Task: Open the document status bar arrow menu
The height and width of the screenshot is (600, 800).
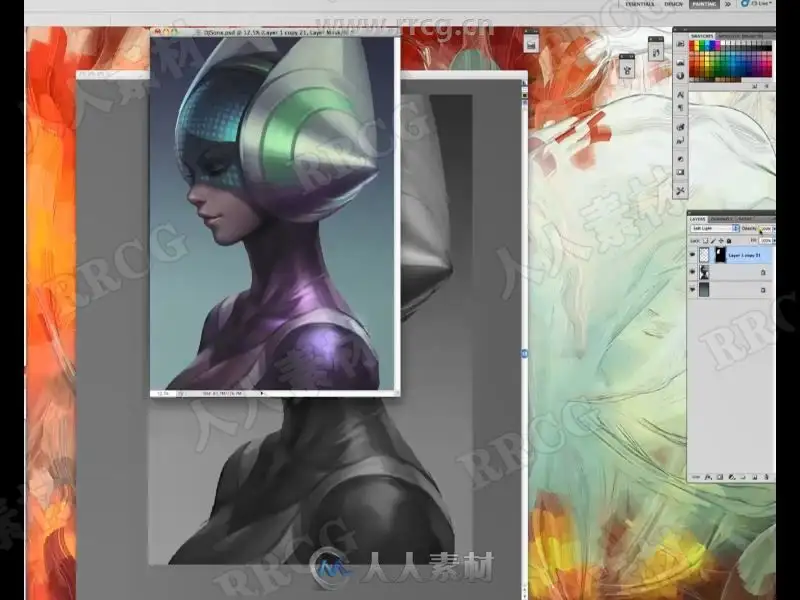Action: coord(262,393)
